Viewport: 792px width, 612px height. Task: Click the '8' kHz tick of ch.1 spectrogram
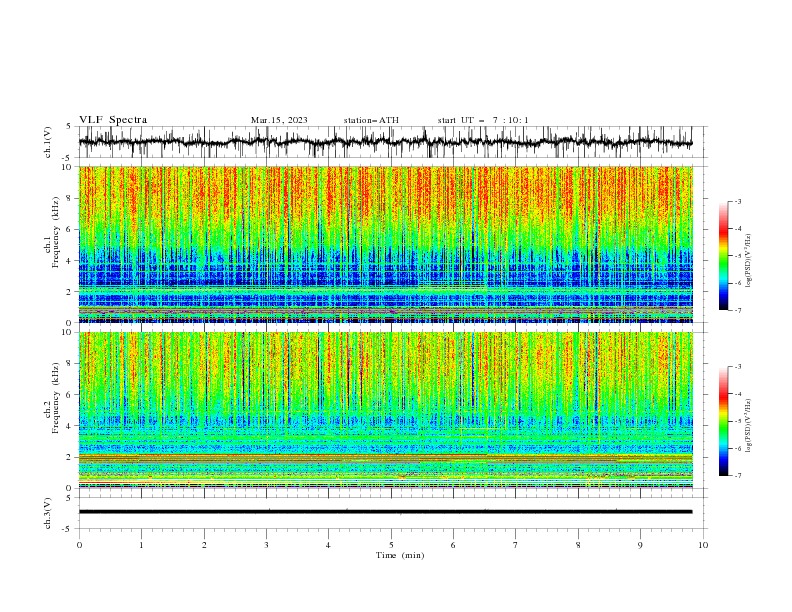click(70, 198)
